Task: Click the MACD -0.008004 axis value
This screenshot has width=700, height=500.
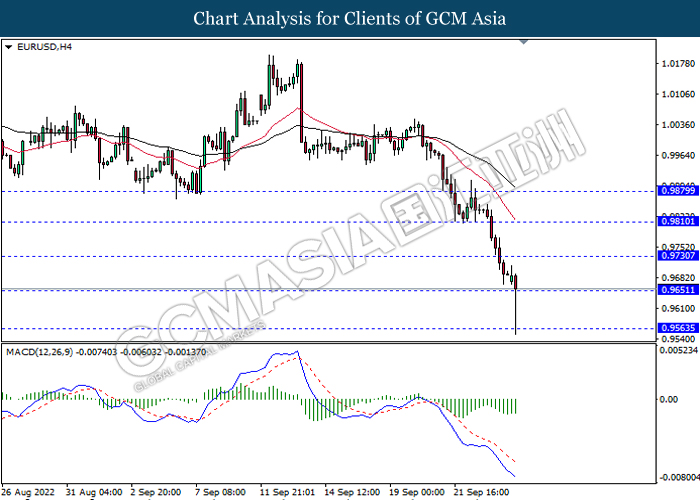Action: pos(679,478)
